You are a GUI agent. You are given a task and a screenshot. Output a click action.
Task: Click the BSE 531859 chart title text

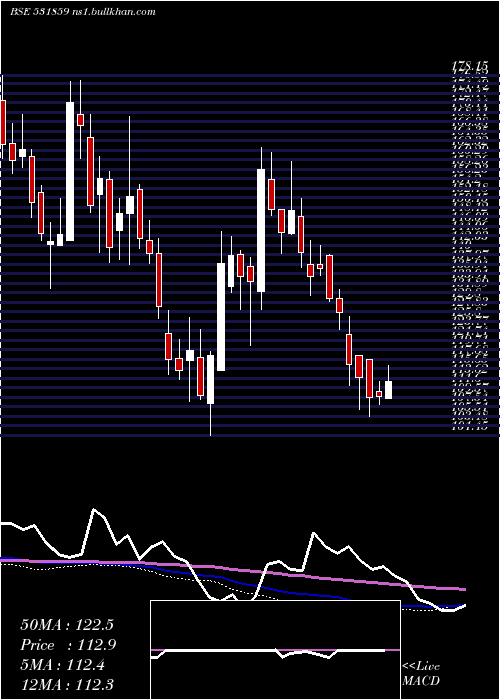coord(83,12)
